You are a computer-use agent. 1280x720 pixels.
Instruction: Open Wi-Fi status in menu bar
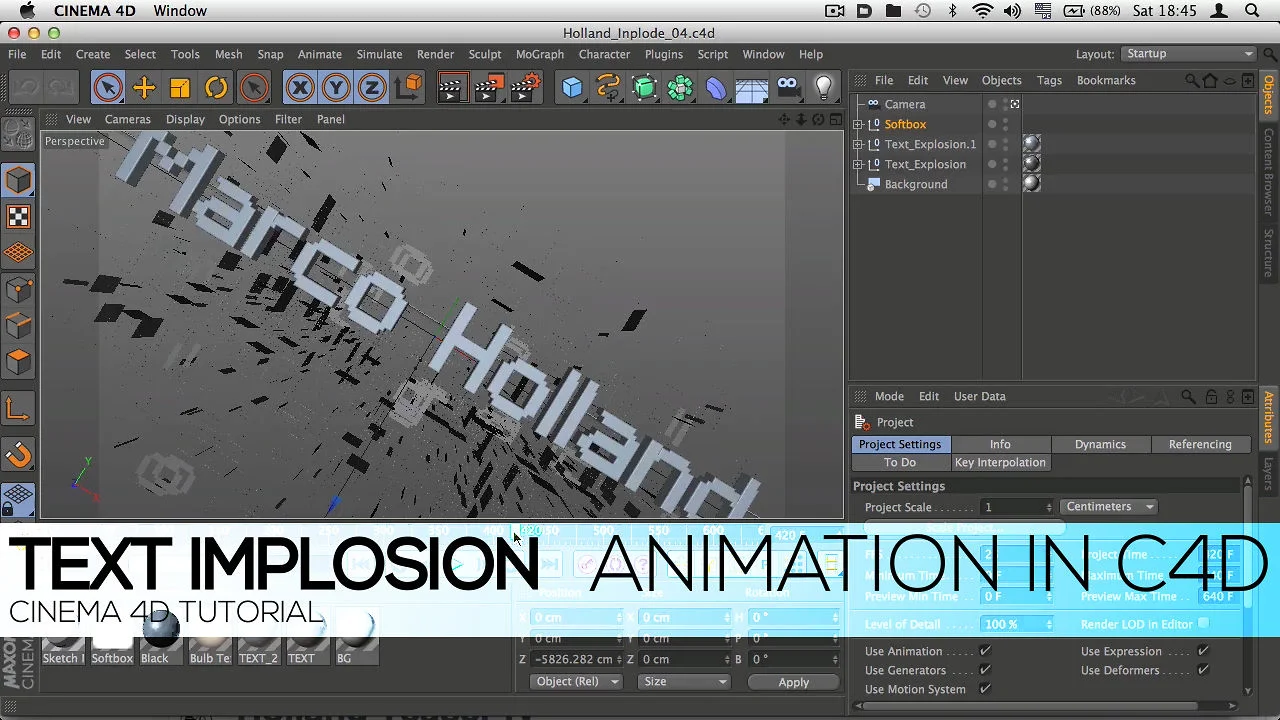click(982, 11)
